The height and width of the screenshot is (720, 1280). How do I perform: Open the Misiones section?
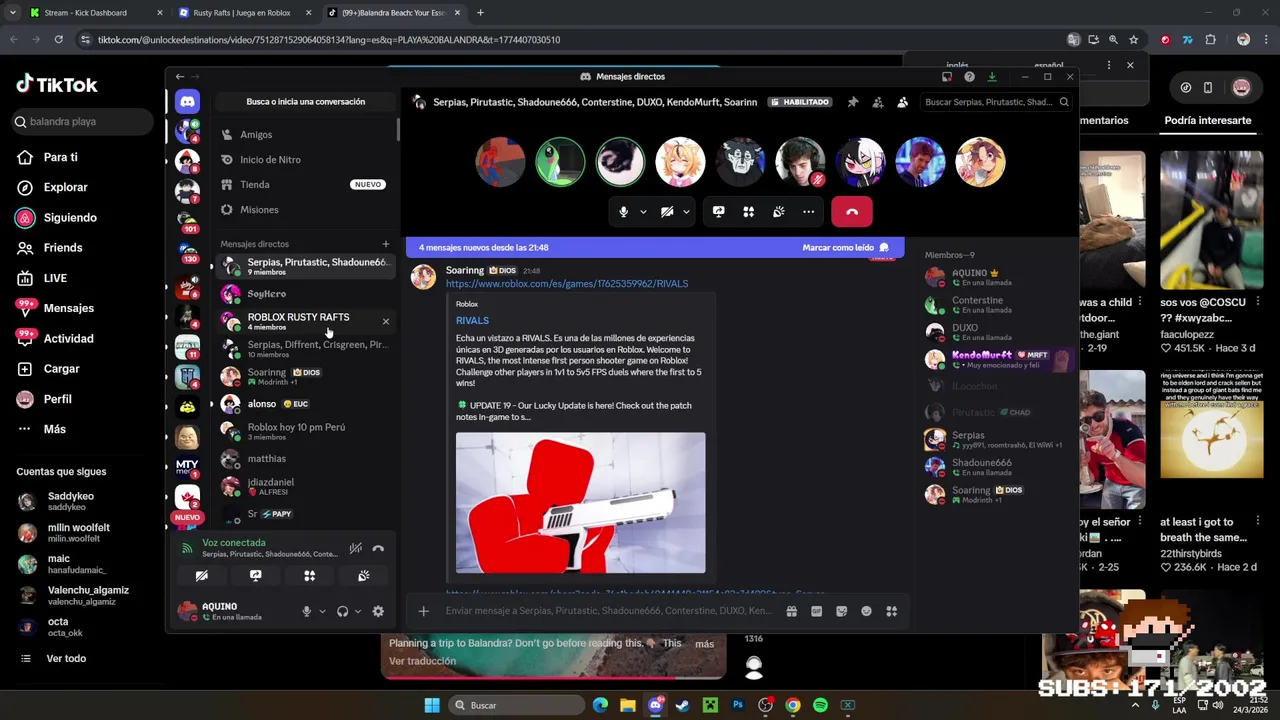tap(305, 210)
